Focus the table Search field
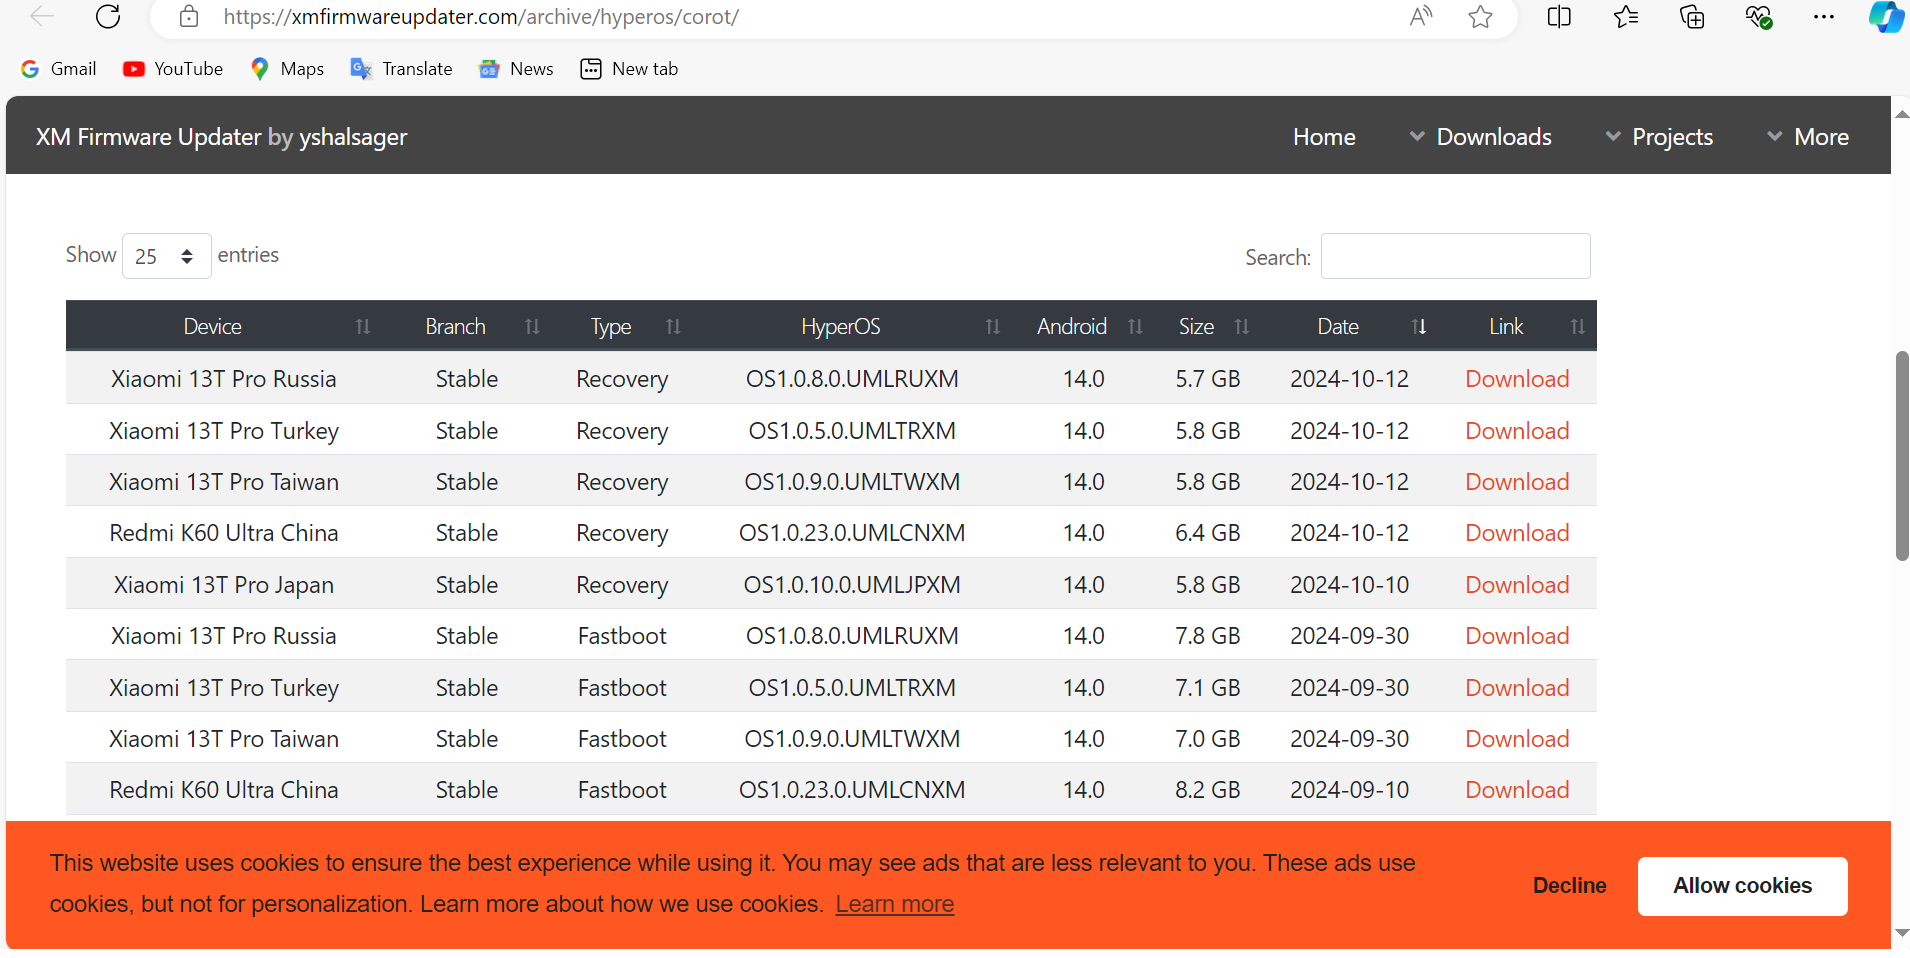1910x958 pixels. pos(1455,256)
